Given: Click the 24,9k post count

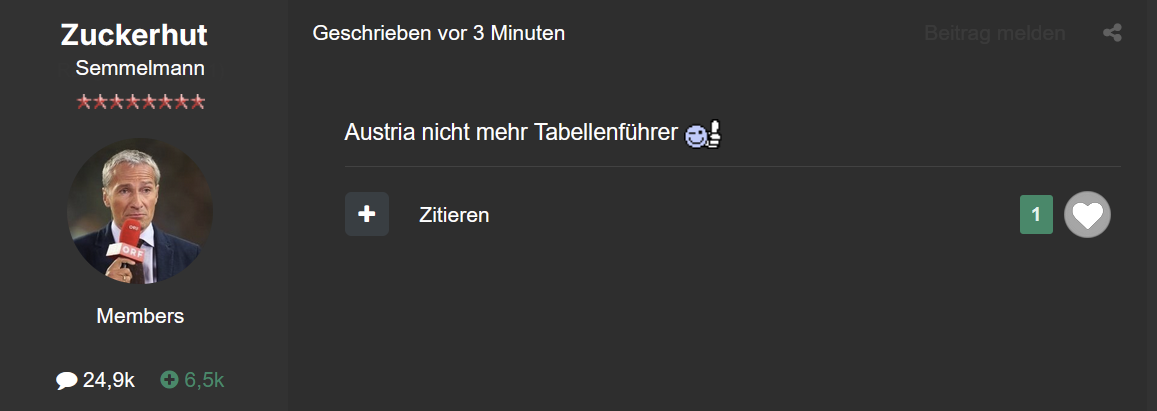Looking at the screenshot, I should tap(108, 381).
